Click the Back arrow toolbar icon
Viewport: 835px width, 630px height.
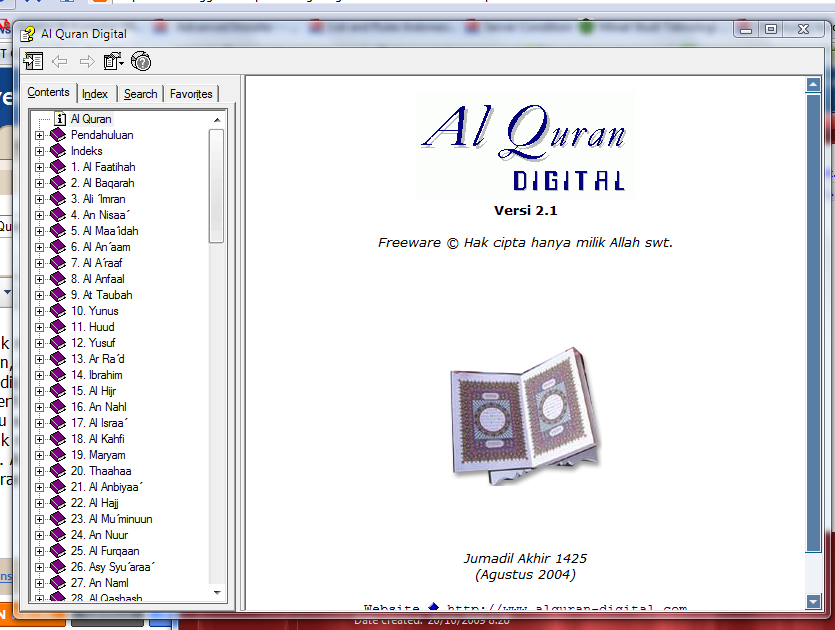click(60, 62)
